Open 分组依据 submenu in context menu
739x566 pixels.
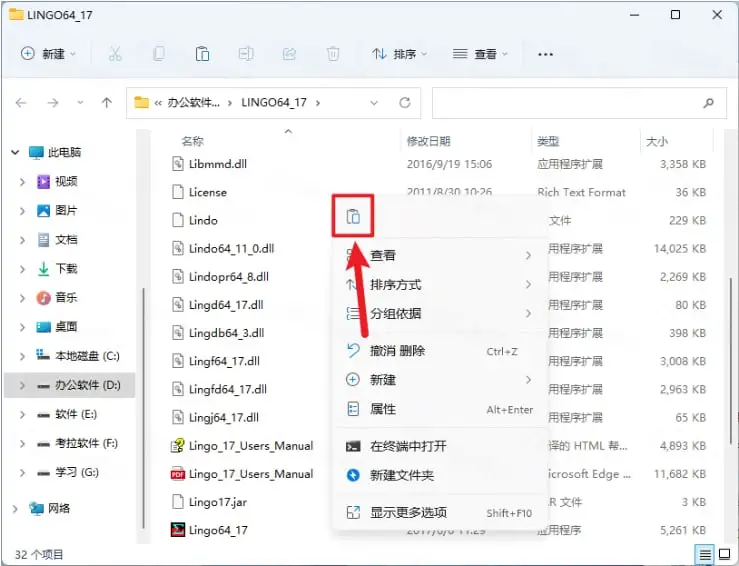coord(440,313)
